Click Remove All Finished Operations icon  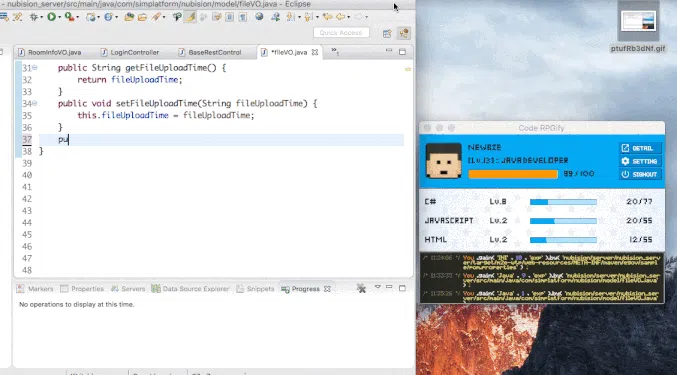pyautogui.click(x=361, y=288)
